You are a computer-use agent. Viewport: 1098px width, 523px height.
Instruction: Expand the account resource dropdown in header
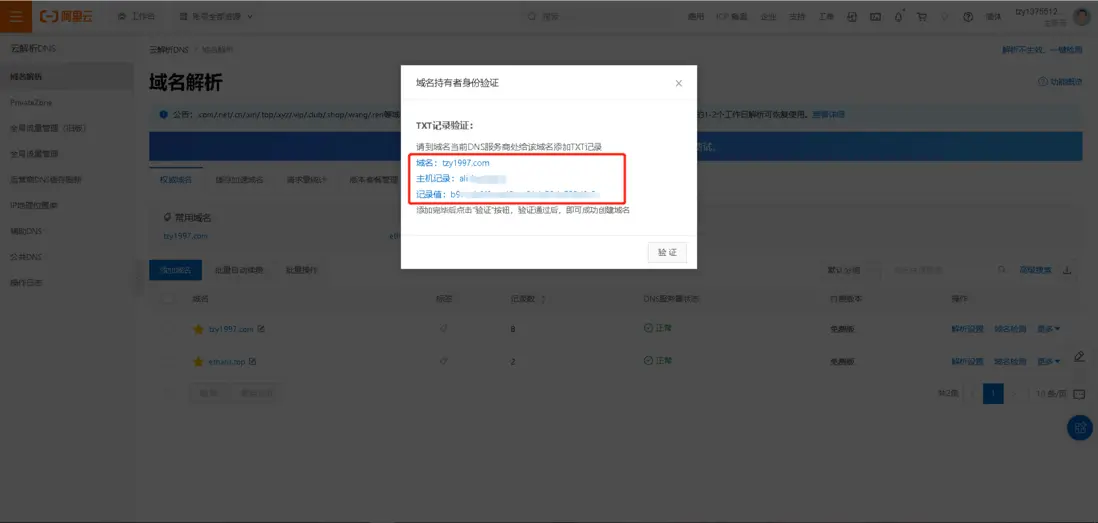point(216,16)
